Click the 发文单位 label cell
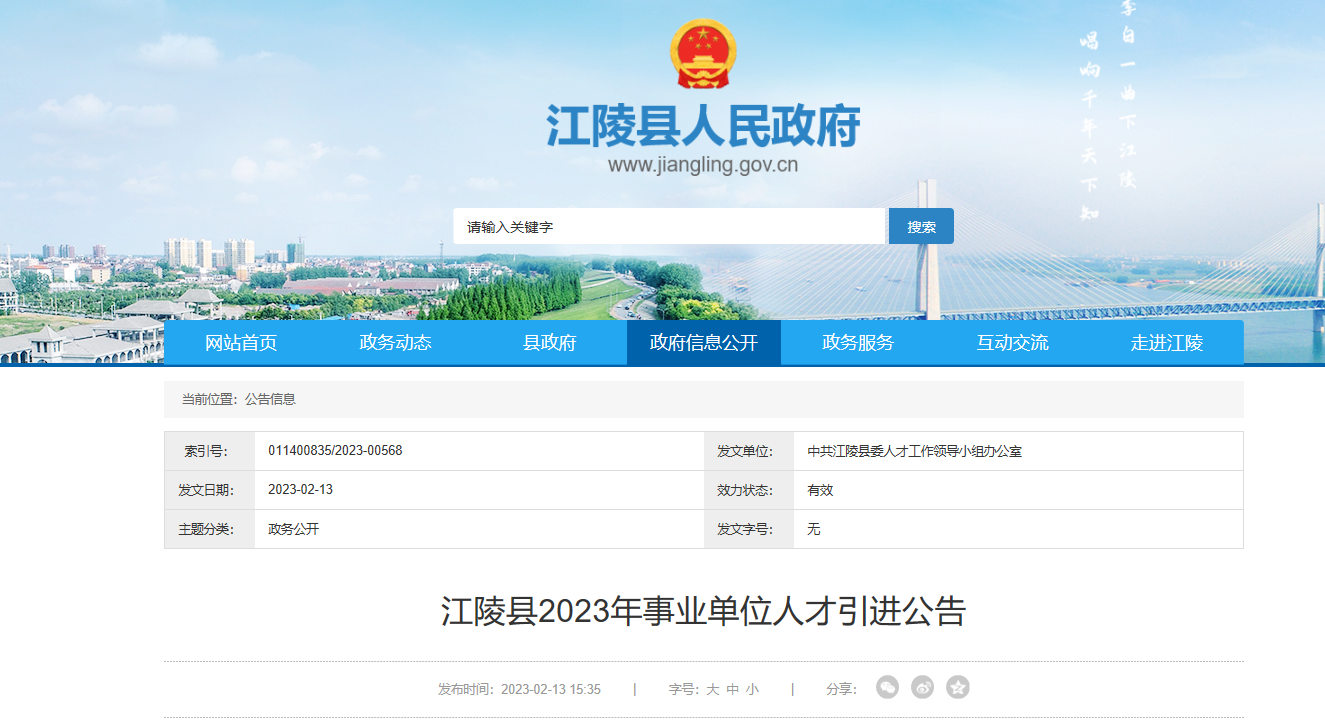 coord(749,451)
